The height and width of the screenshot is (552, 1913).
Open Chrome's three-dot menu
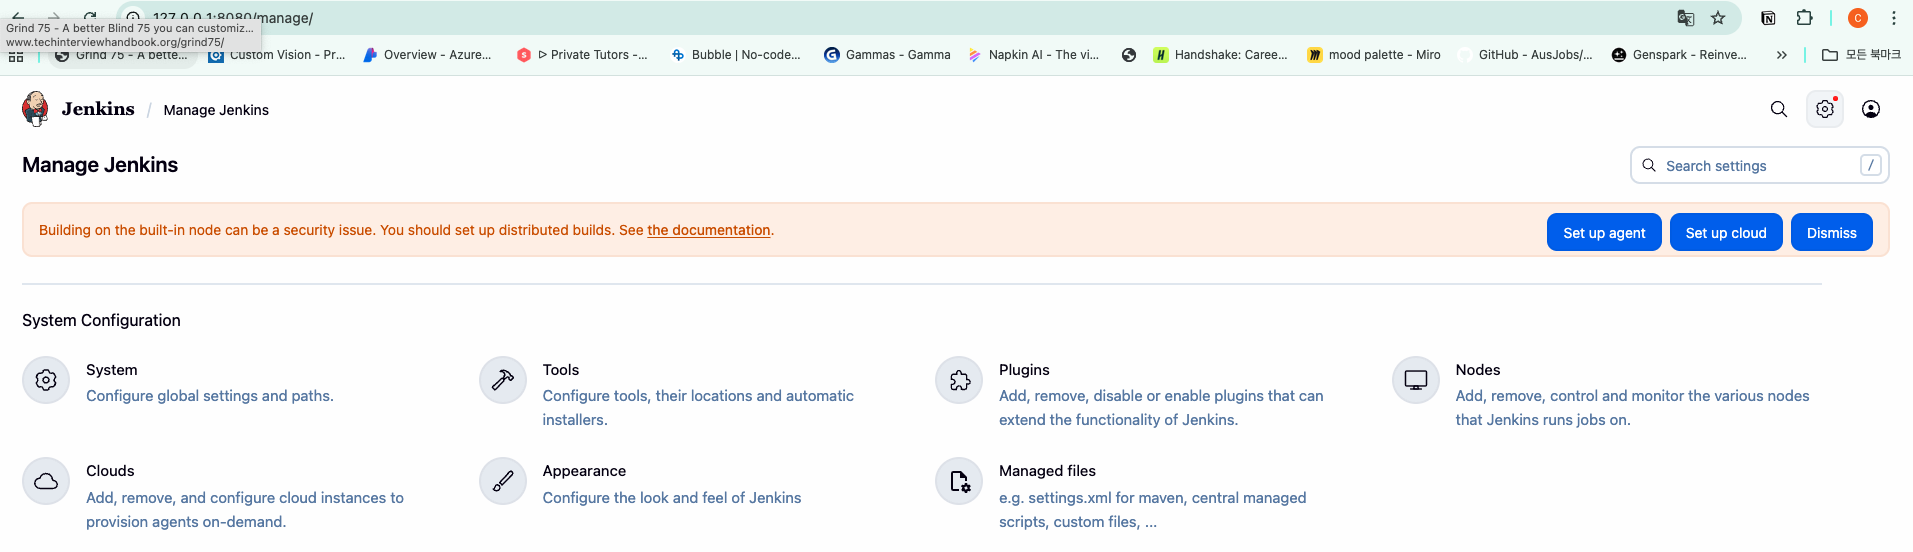point(1894,18)
